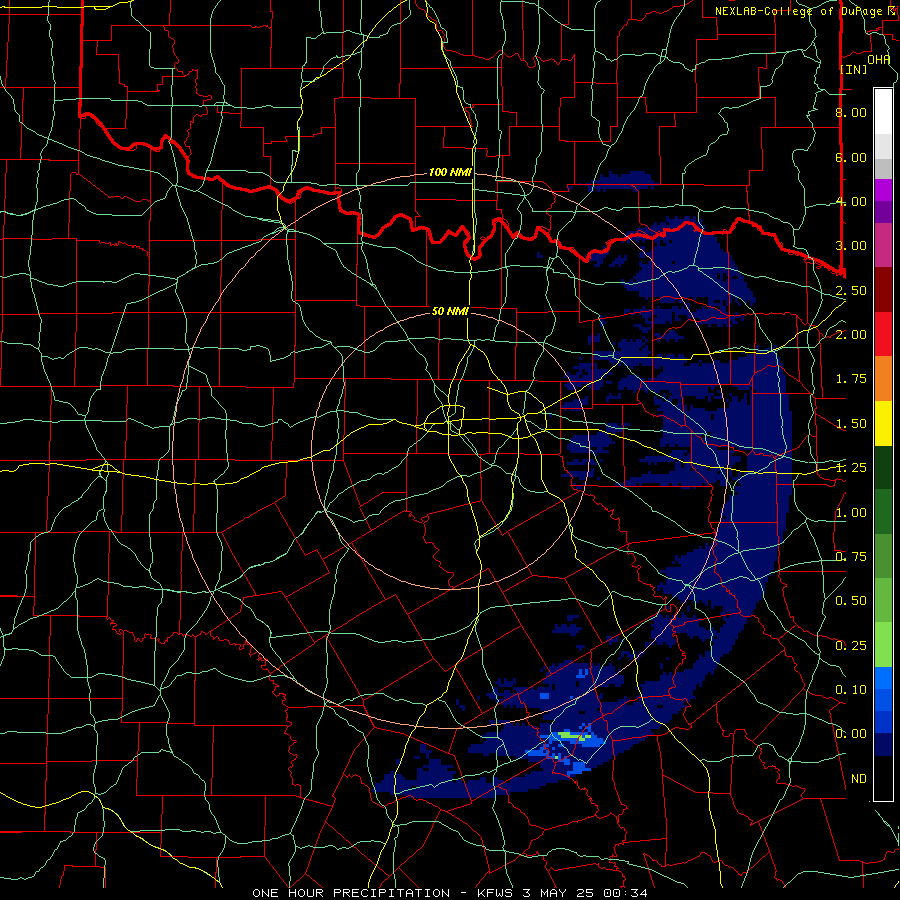
Task: Click the '0.10' legend value
Action: click(851, 690)
